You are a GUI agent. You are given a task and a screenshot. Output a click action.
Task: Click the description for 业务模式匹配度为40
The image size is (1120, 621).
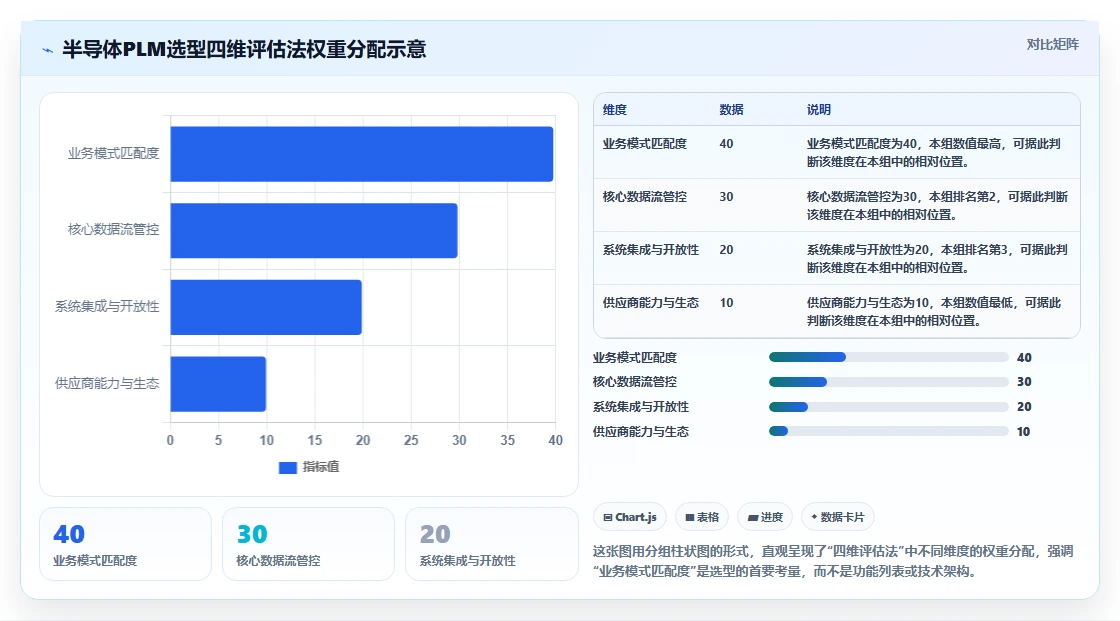tap(934, 152)
